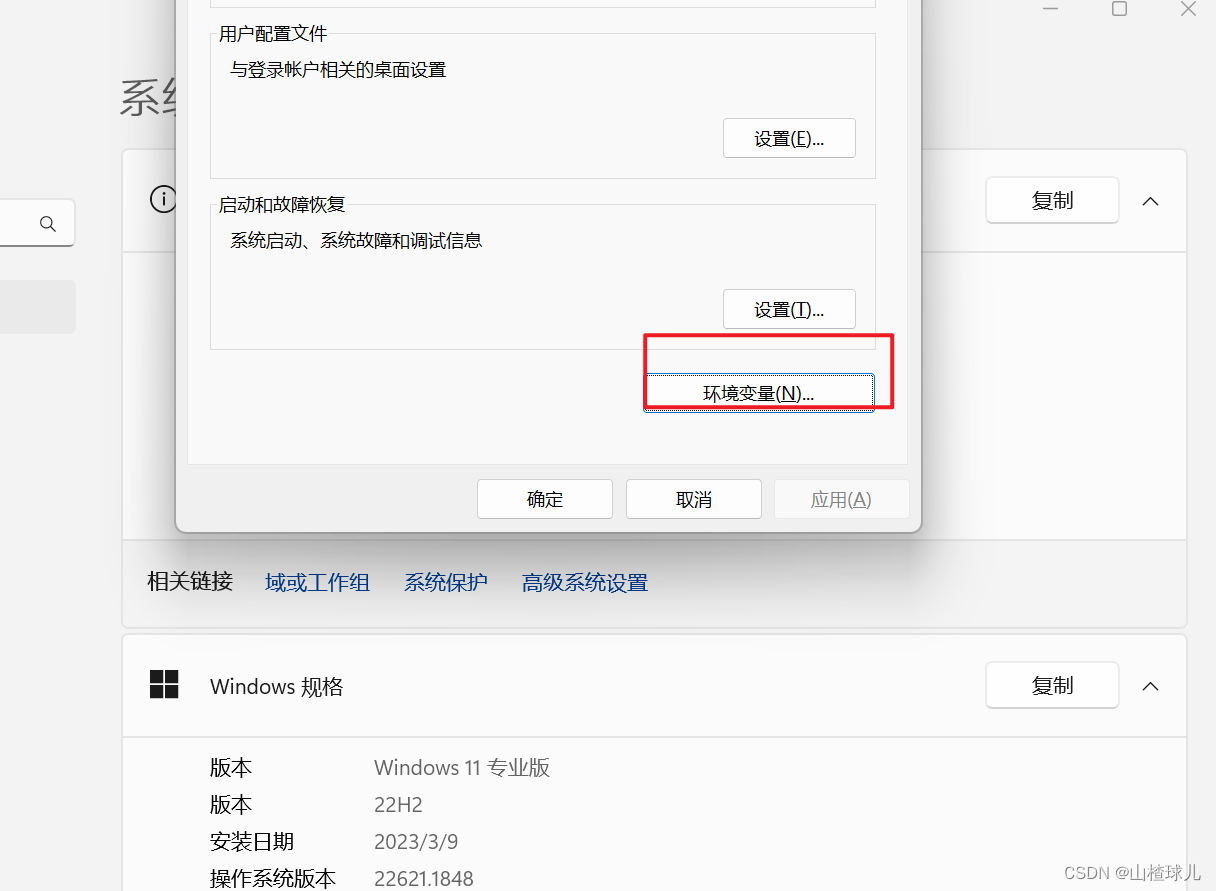Copy device info using top 复制 button
This screenshot has width=1216, height=891.
coord(1051,200)
